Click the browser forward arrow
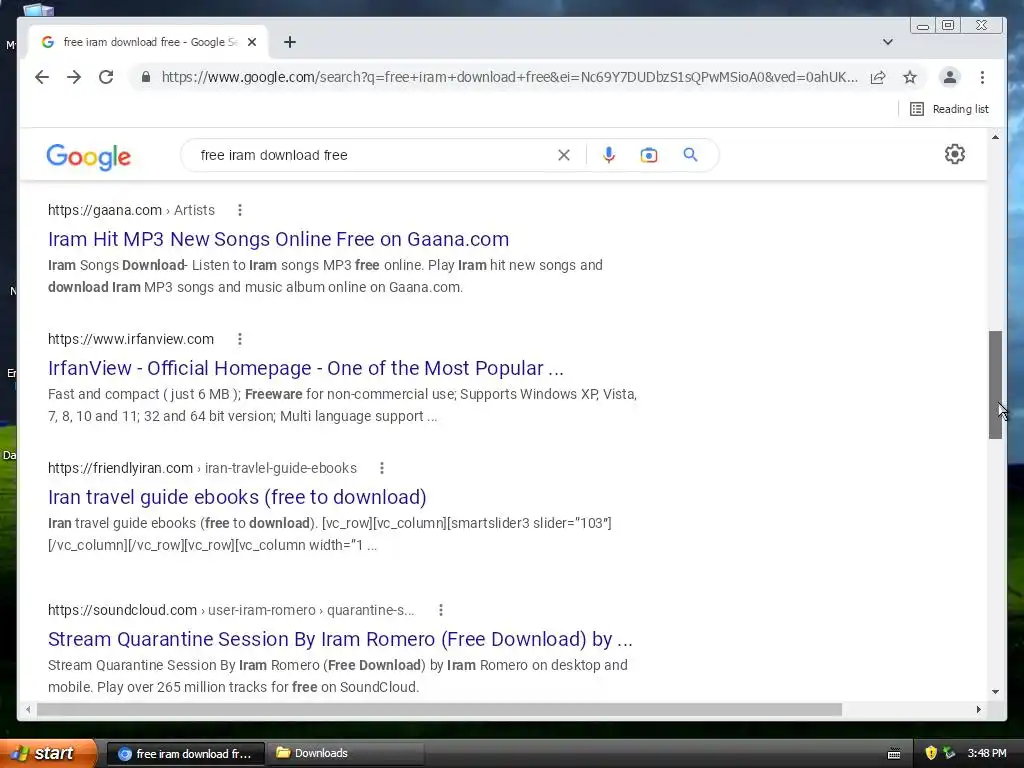Image resolution: width=1024 pixels, height=768 pixels. pyautogui.click(x=74, y=77)
